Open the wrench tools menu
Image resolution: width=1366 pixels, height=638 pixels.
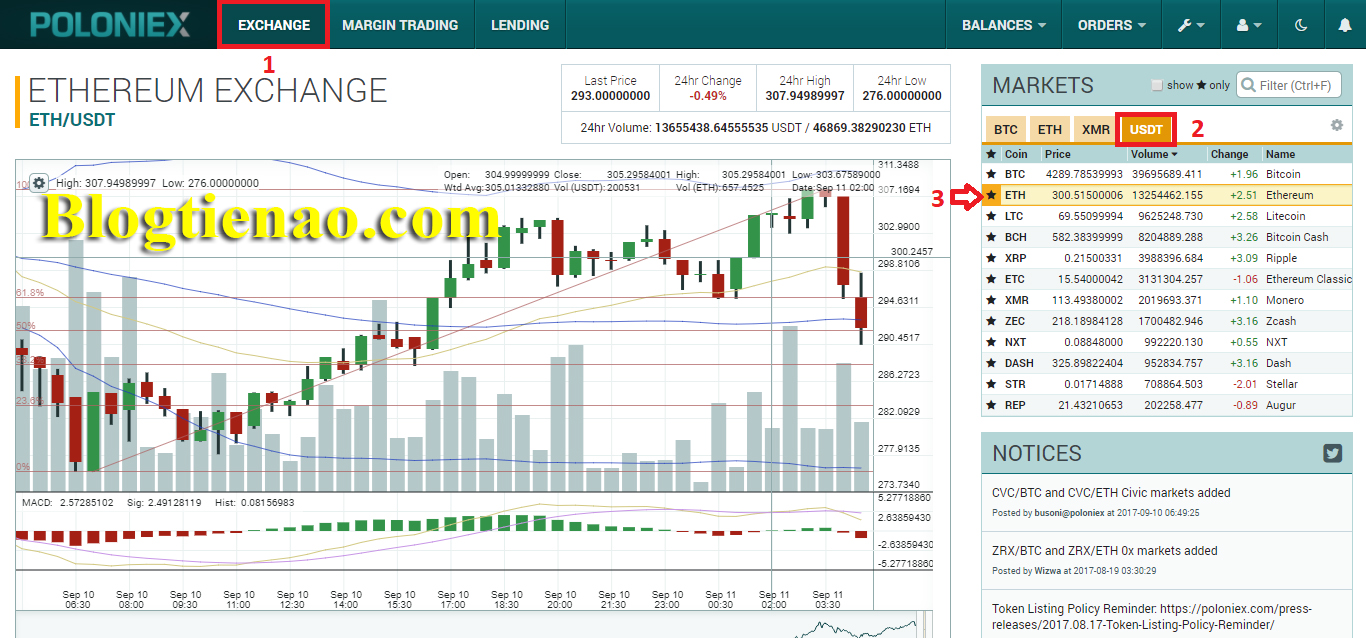1190,25
